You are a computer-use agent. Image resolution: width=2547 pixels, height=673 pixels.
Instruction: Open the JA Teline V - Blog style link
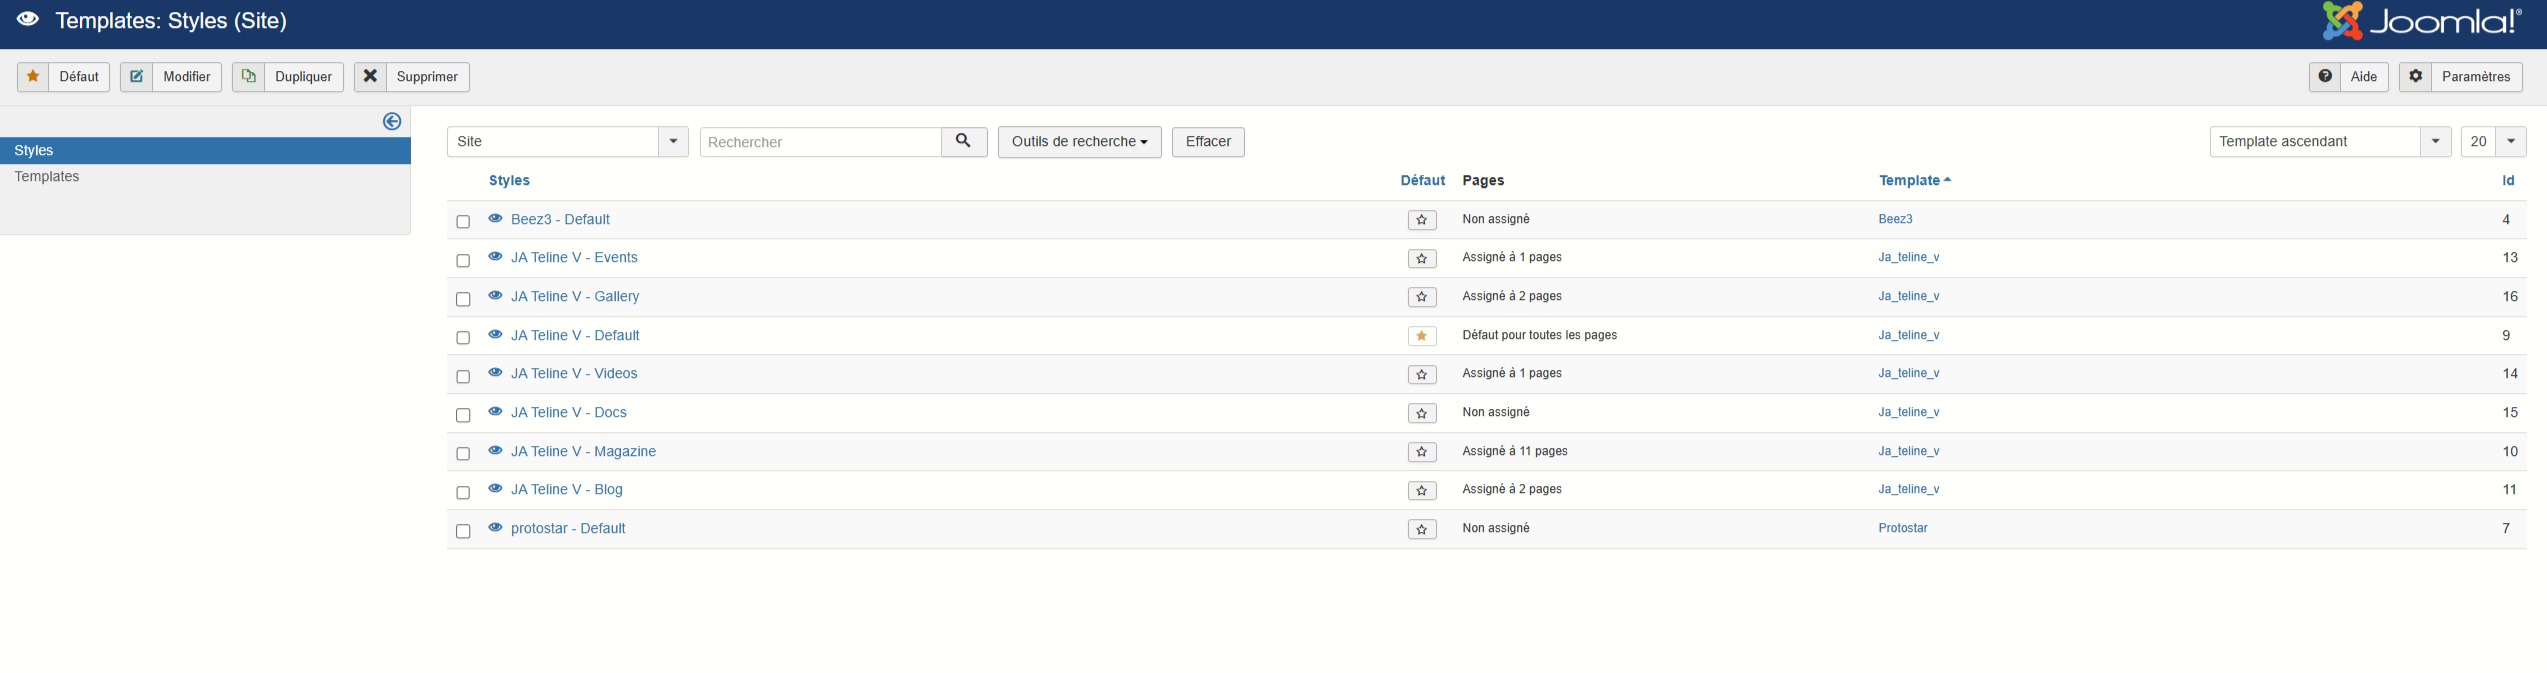click(567, 489)
